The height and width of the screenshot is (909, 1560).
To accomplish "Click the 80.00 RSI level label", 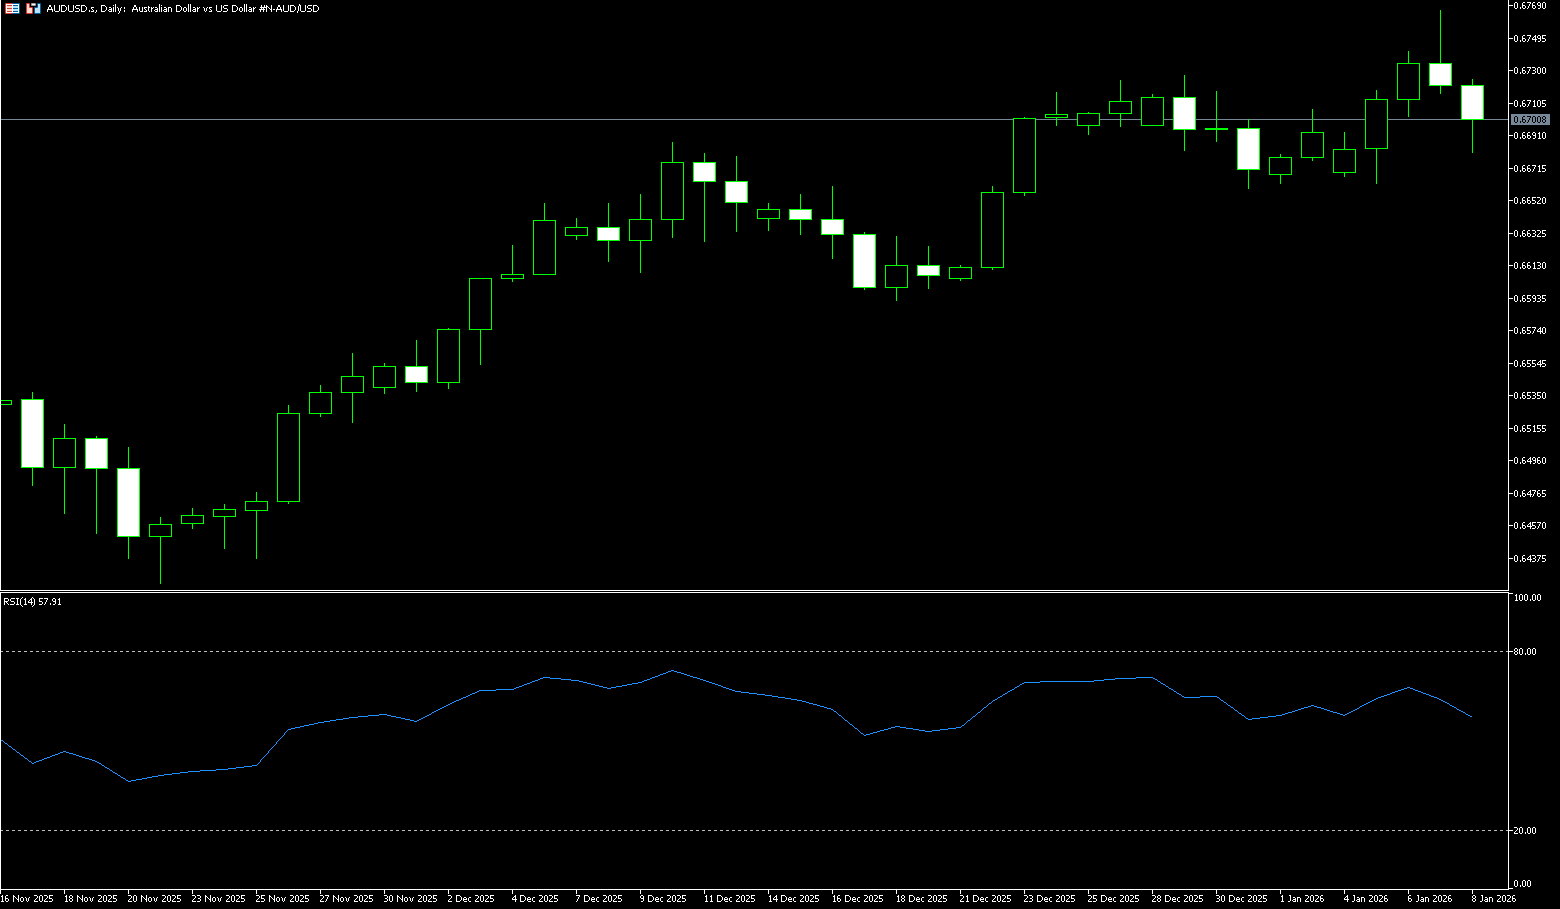I will tap(1525, 652).
